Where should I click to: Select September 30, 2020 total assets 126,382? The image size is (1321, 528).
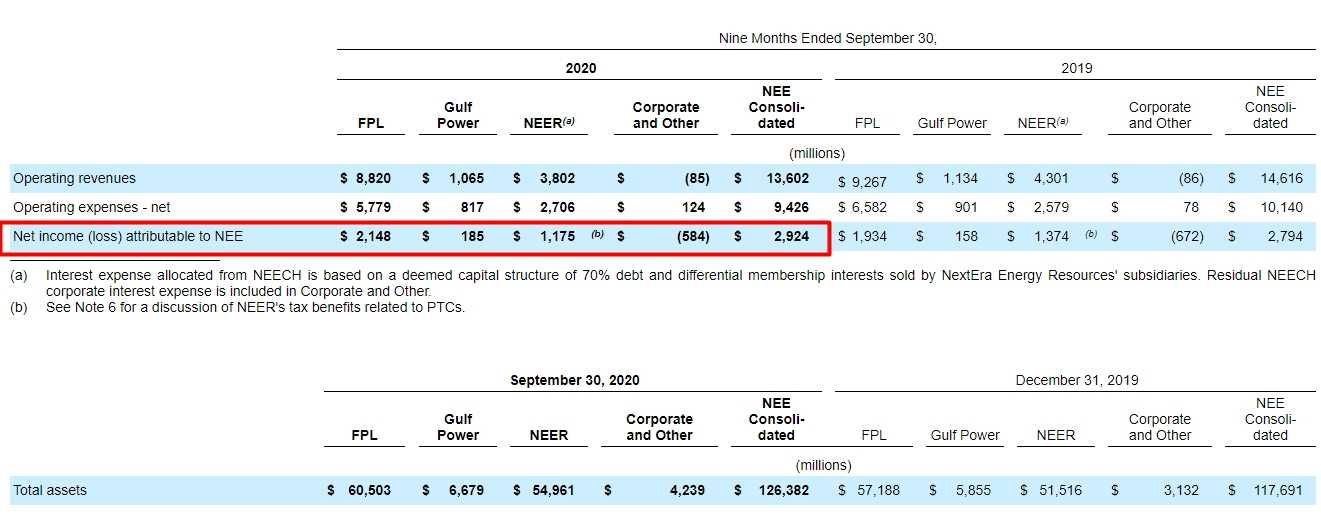pyautogui.click(x=783, y=491)
